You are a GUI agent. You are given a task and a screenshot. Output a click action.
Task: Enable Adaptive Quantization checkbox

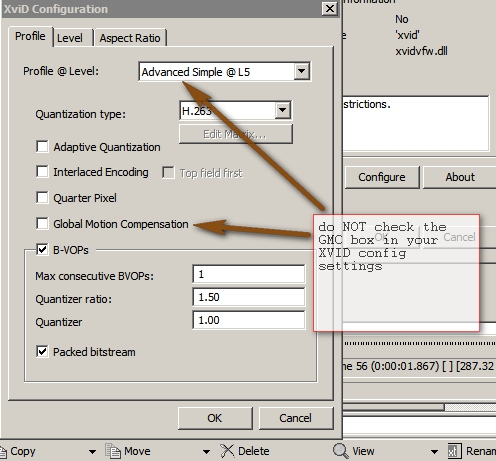(x=42, y=146)
